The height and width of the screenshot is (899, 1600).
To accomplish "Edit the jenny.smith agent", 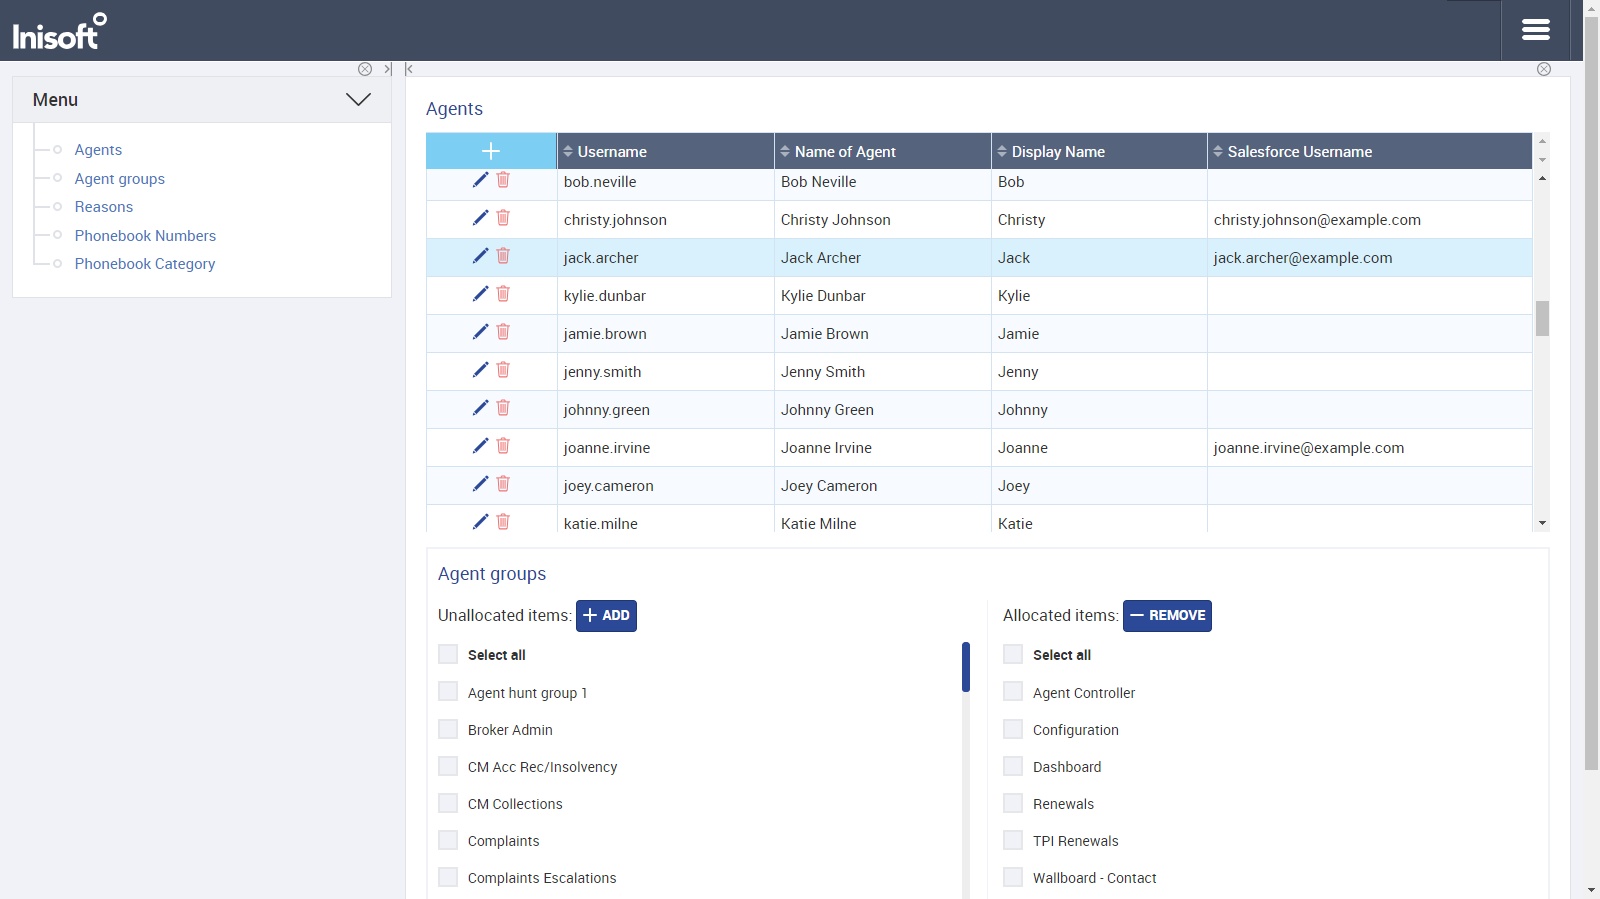I will (480, 370).
